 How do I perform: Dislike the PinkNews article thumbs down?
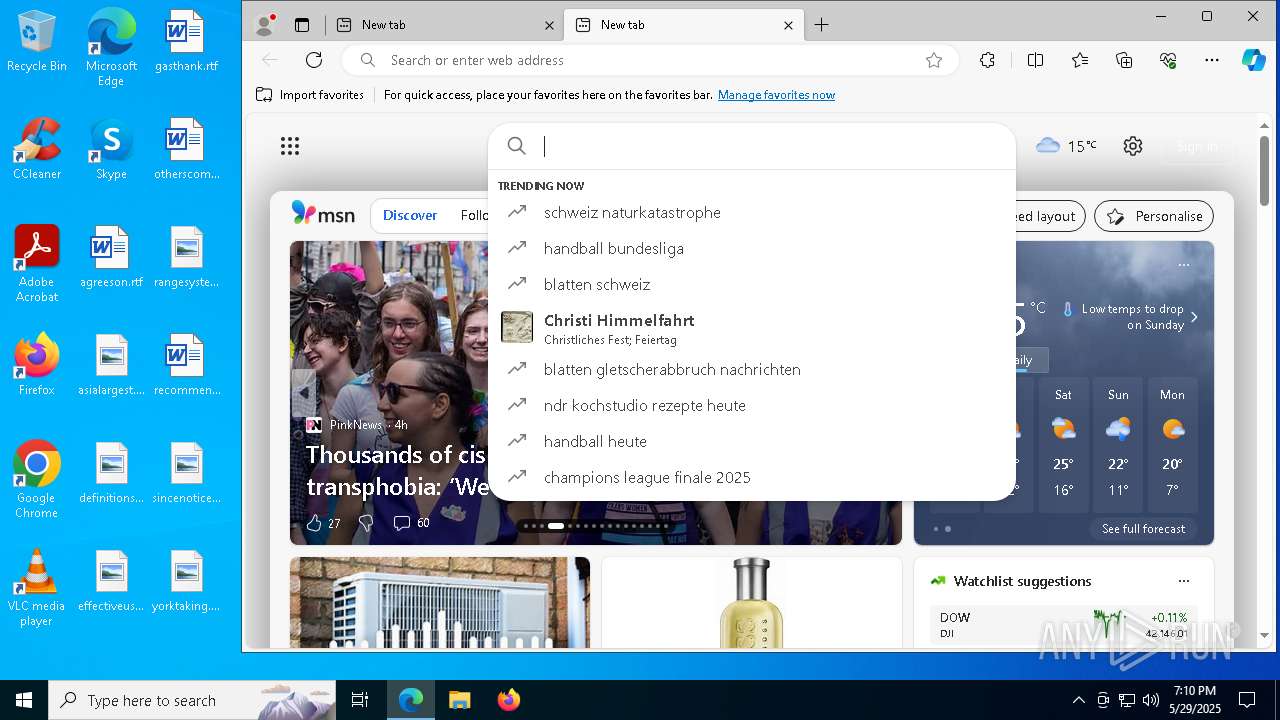[366, 523]
